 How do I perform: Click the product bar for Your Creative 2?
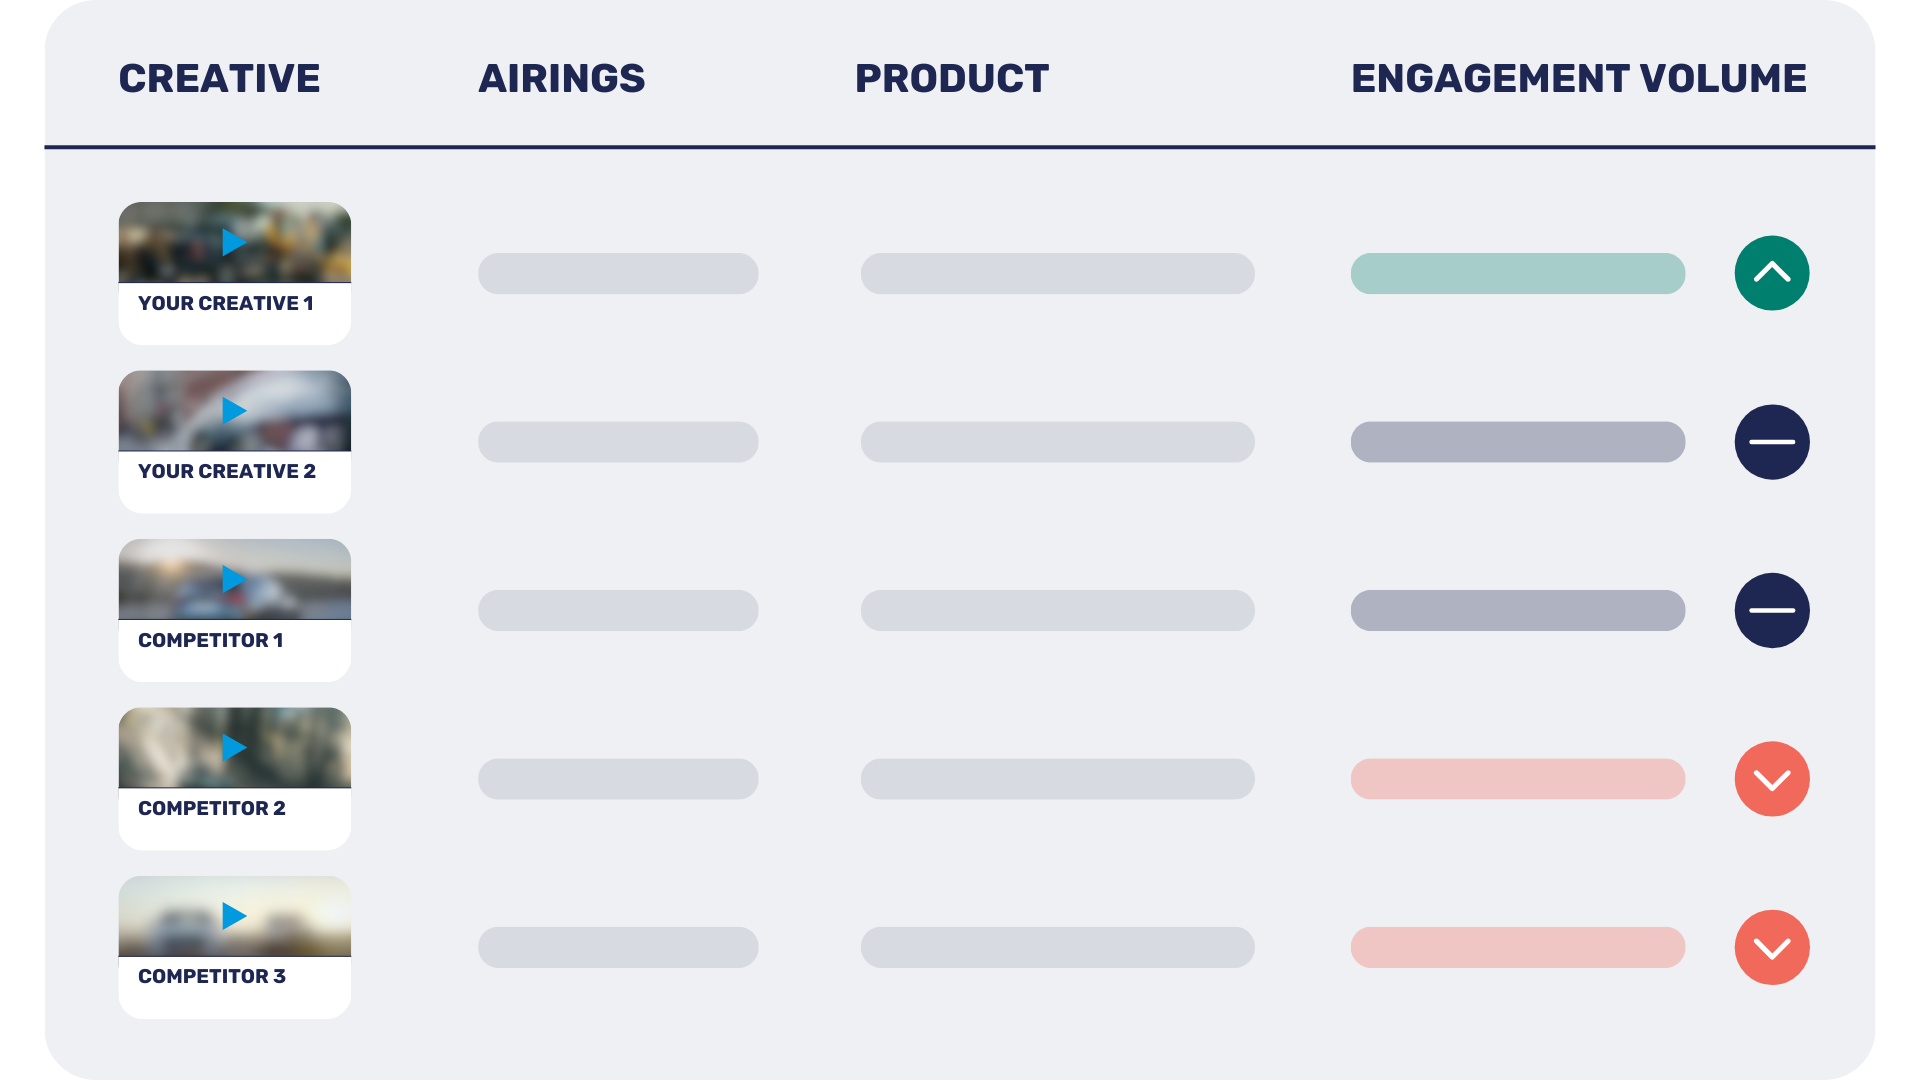click(x=1058, y=442)
